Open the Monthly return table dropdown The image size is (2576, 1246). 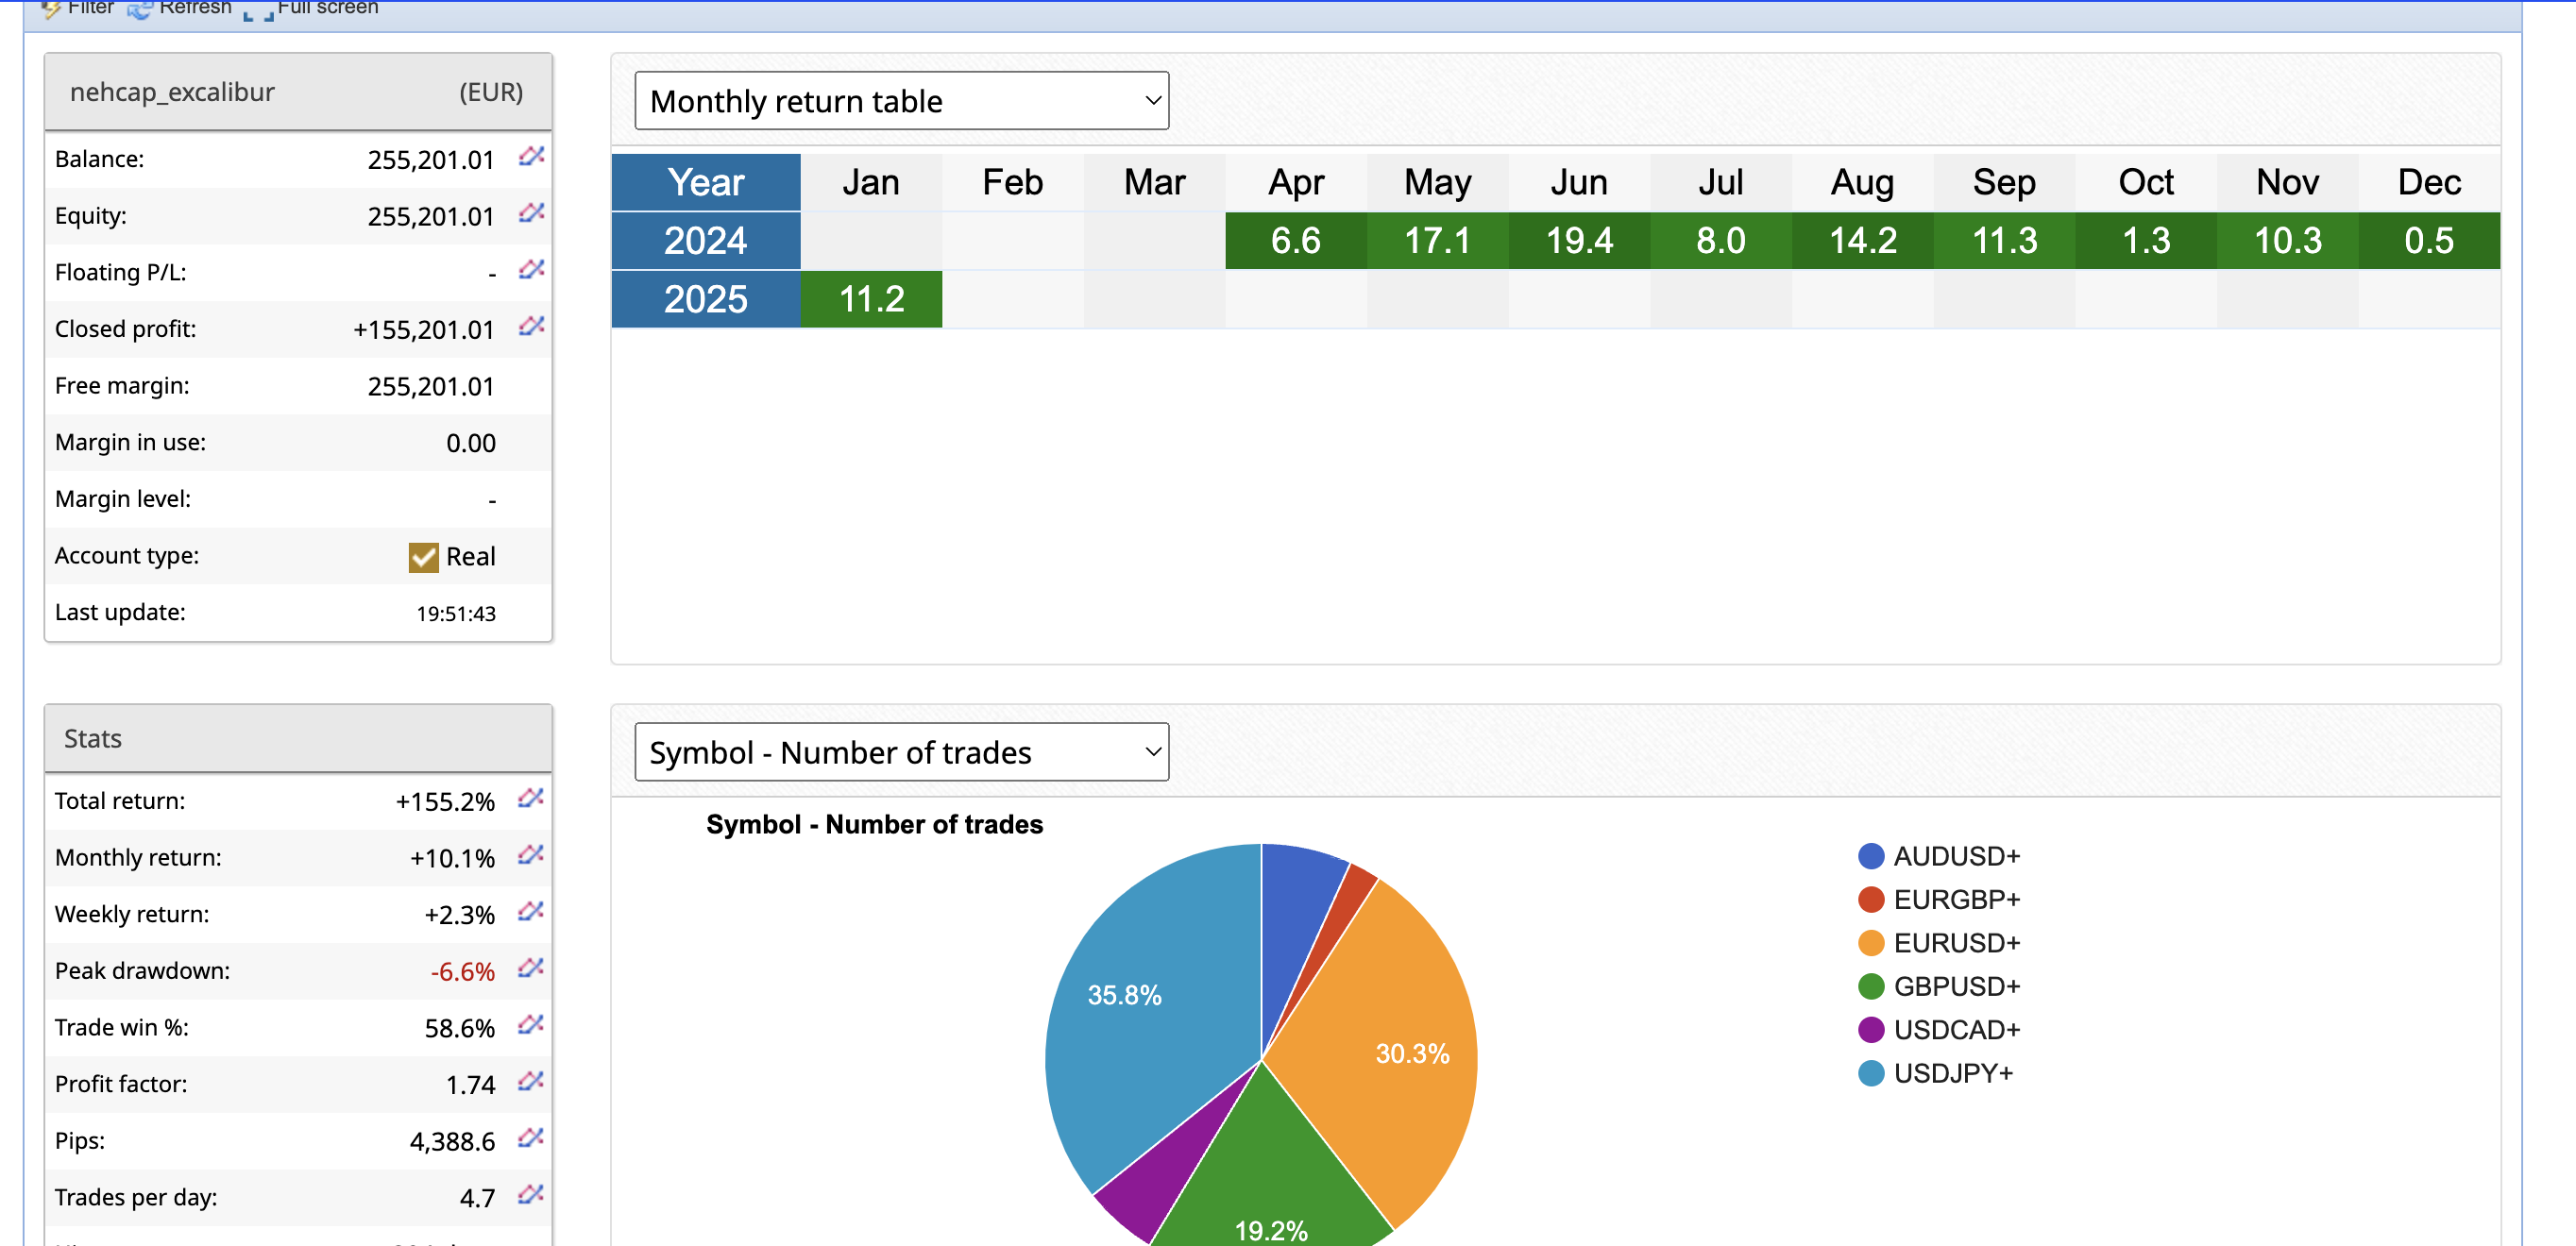(x=901, y=101)
